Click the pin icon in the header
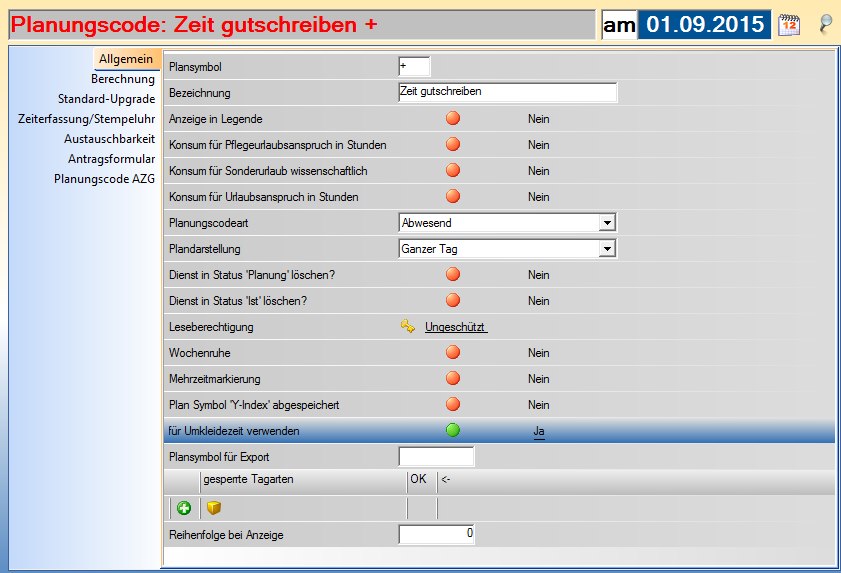Image resolution: width=841 pixels, height=573 pixels. point(825,25)
